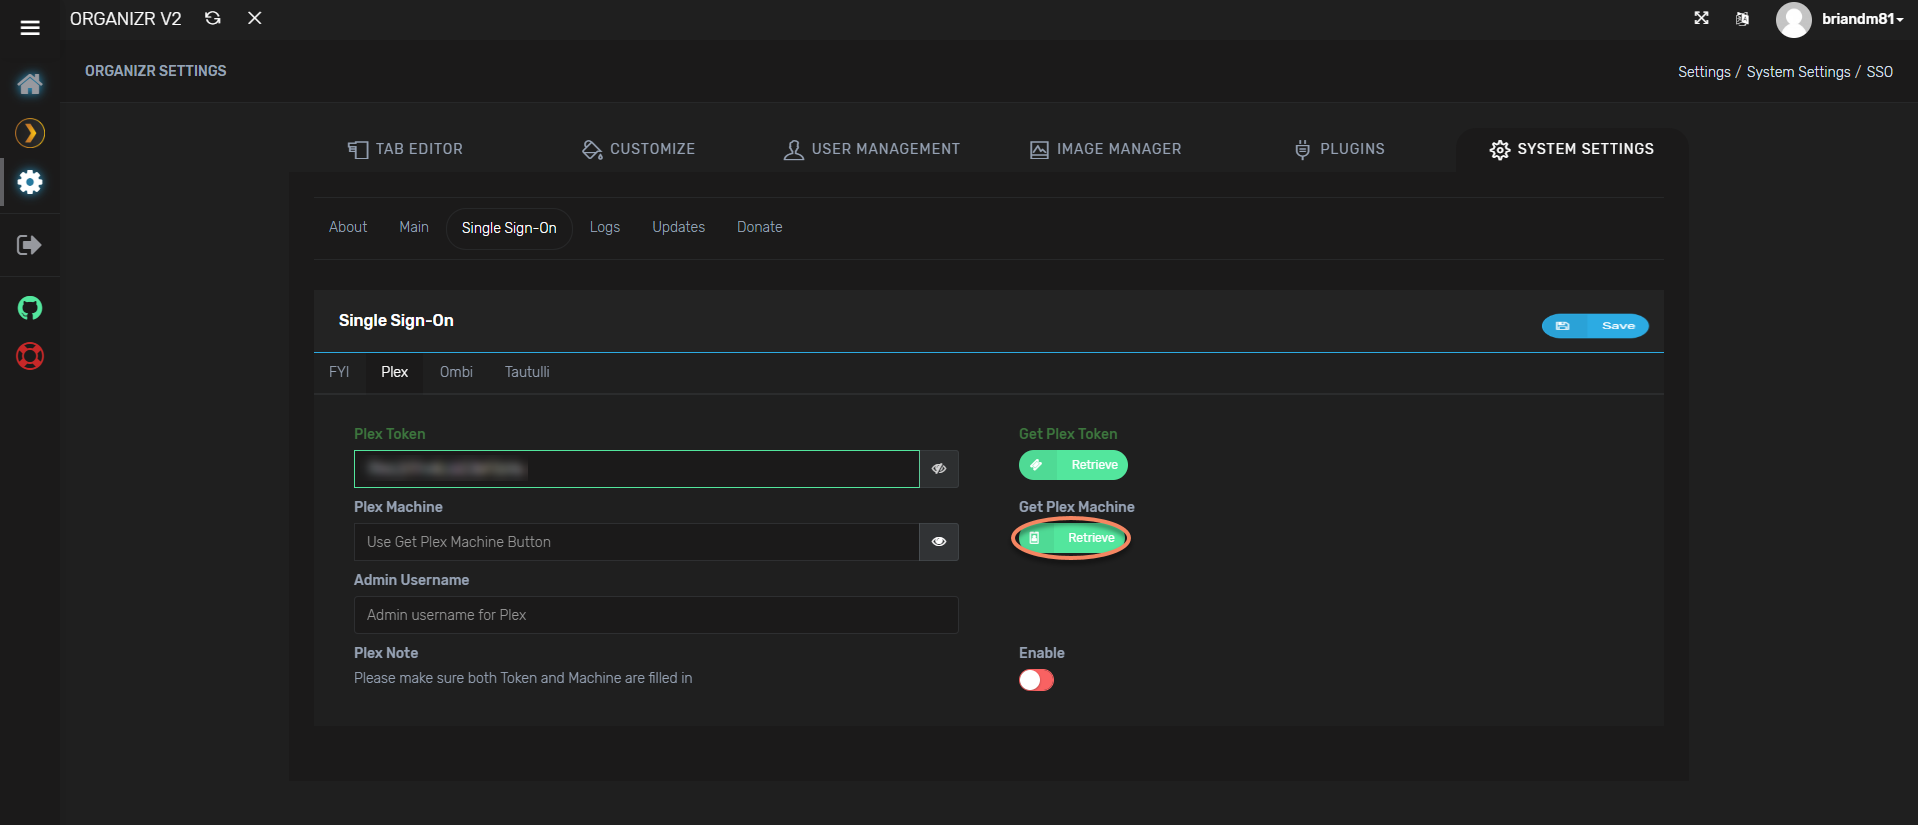Click the ORGANIZR V2 title
Viewport: 1918px width, 825px height.
126,19
